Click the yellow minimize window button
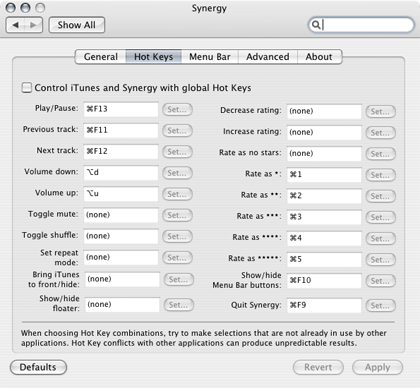Image resolution: width=420 pixels, height=388 pixels. pyautogui.click(x=25, y=8)
